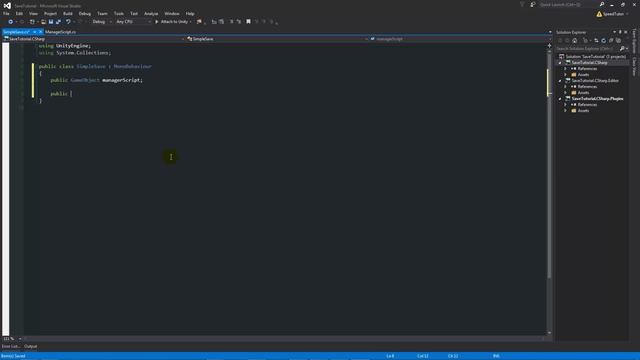
Task: Open the Output panel tab
Action: pos(31,346)
